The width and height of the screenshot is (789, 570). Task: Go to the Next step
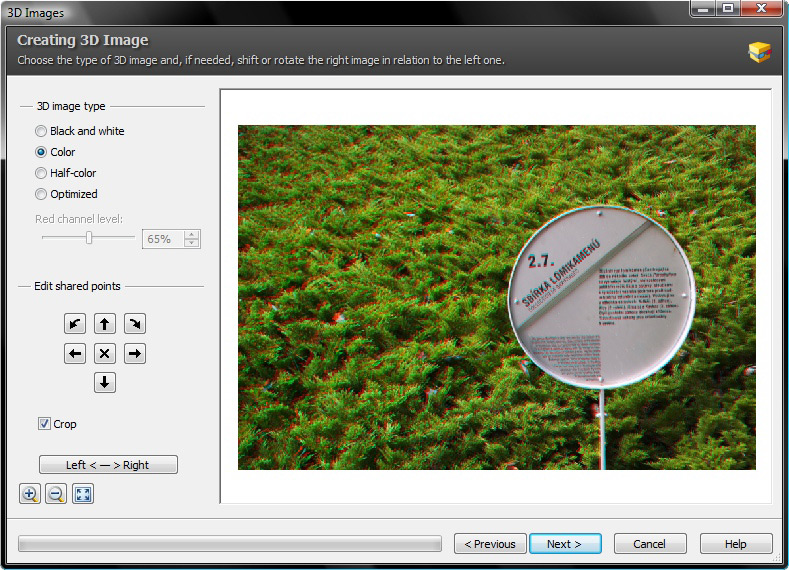[x=565, y=544]
